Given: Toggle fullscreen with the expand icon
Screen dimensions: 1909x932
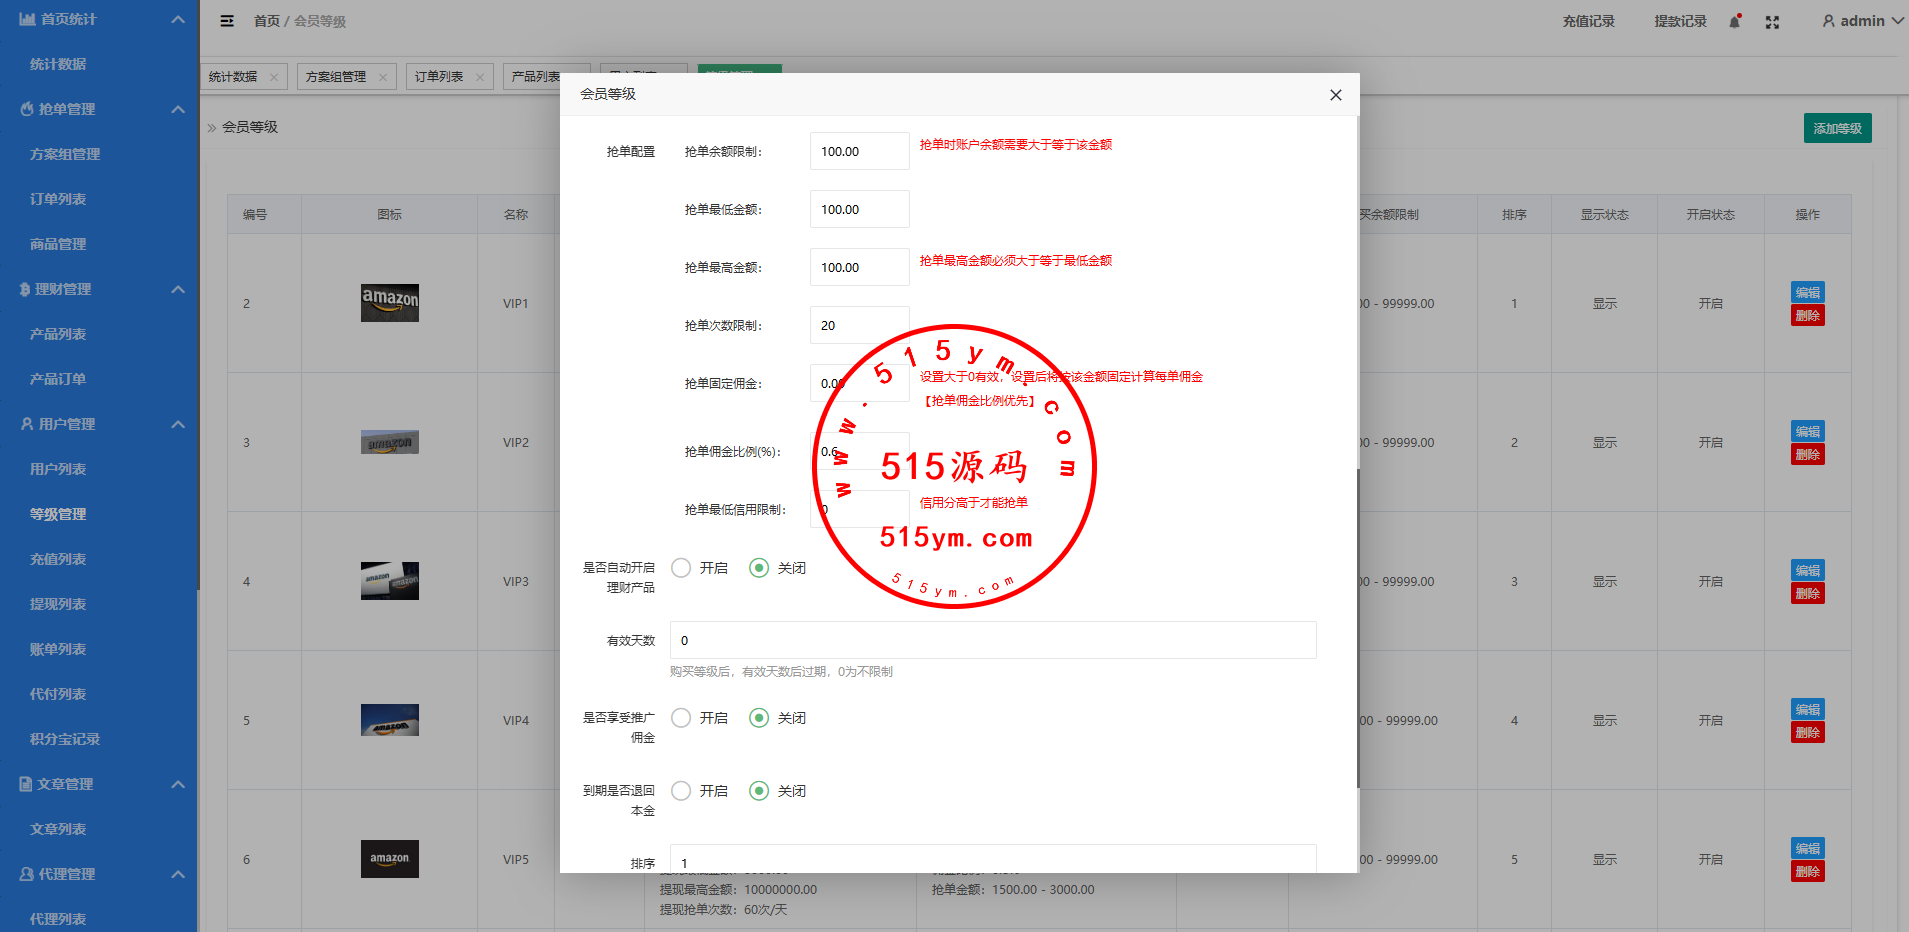Looking at the screenshot, I should coord(1772,22).
